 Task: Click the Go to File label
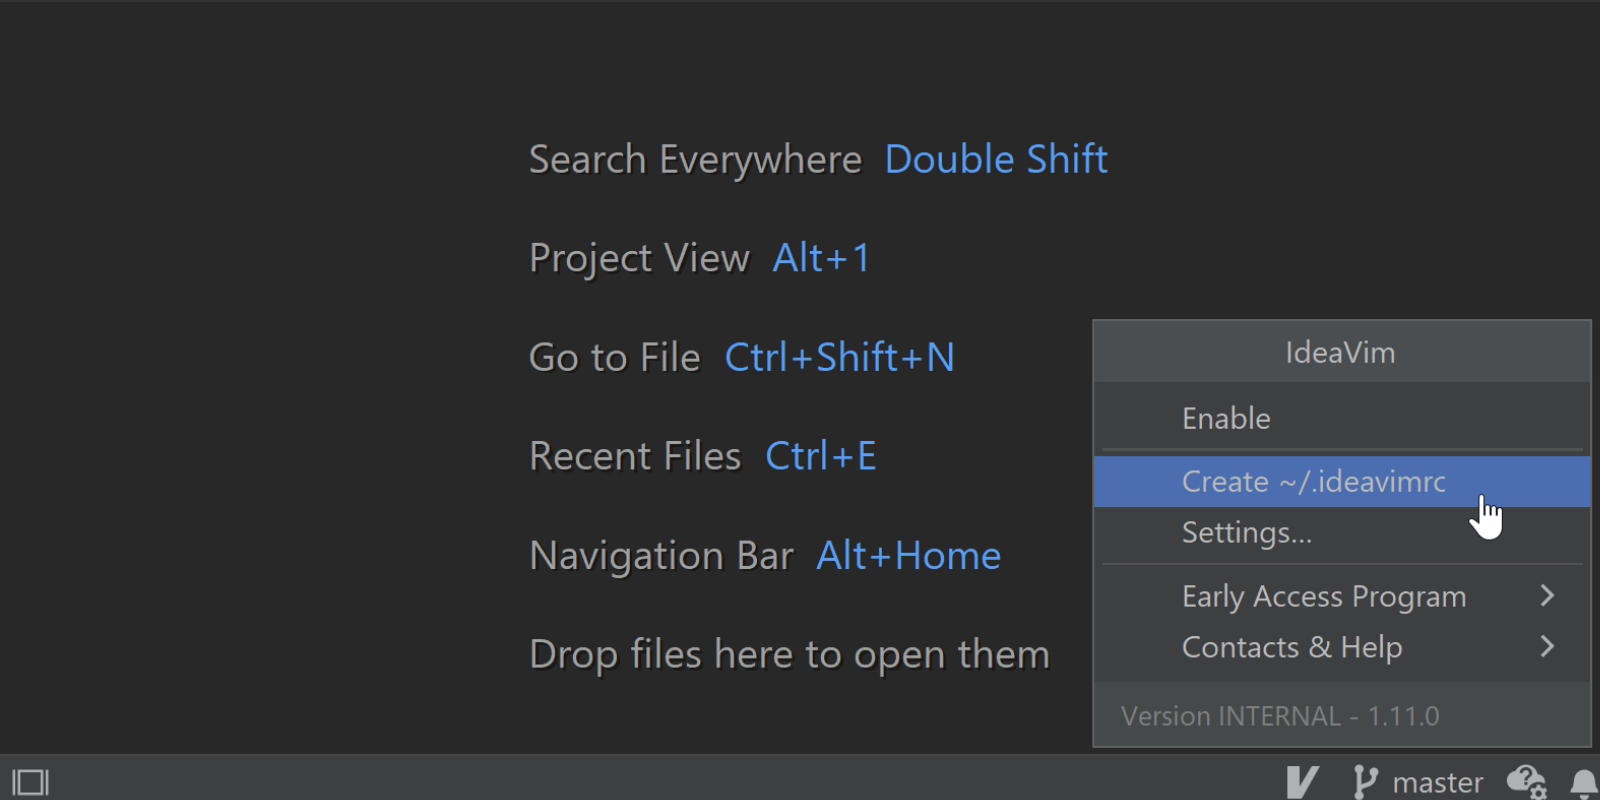pyautogui.click(x=614, y=357)
